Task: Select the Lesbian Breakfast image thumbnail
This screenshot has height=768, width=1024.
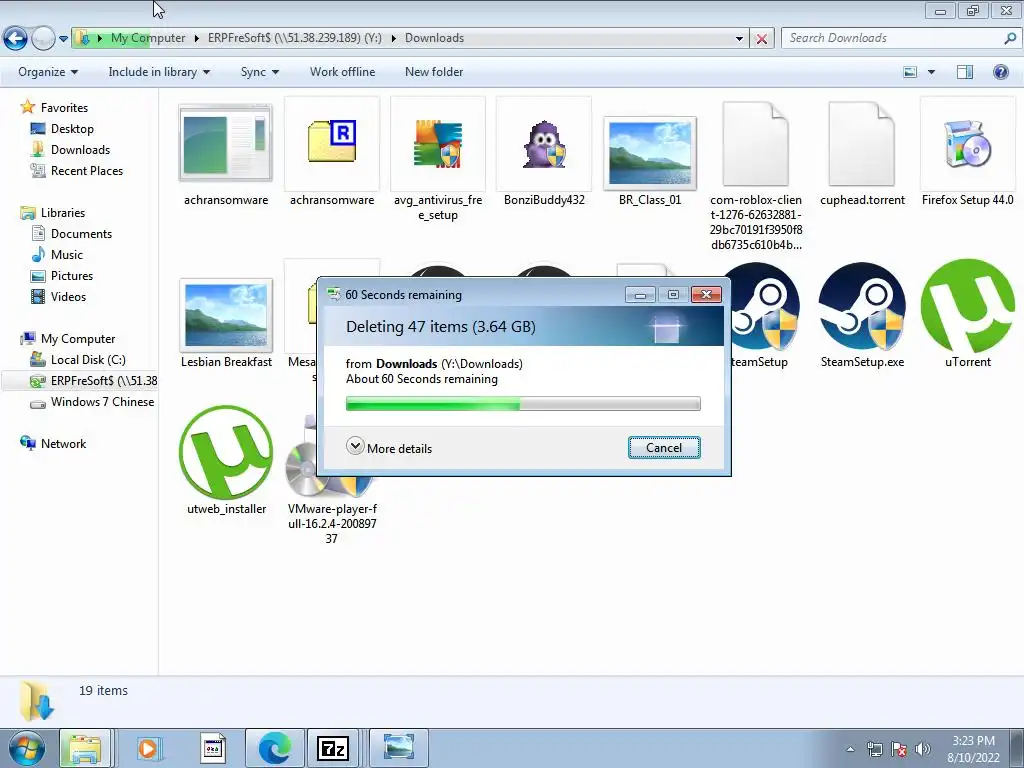Action: pos(226,315)
